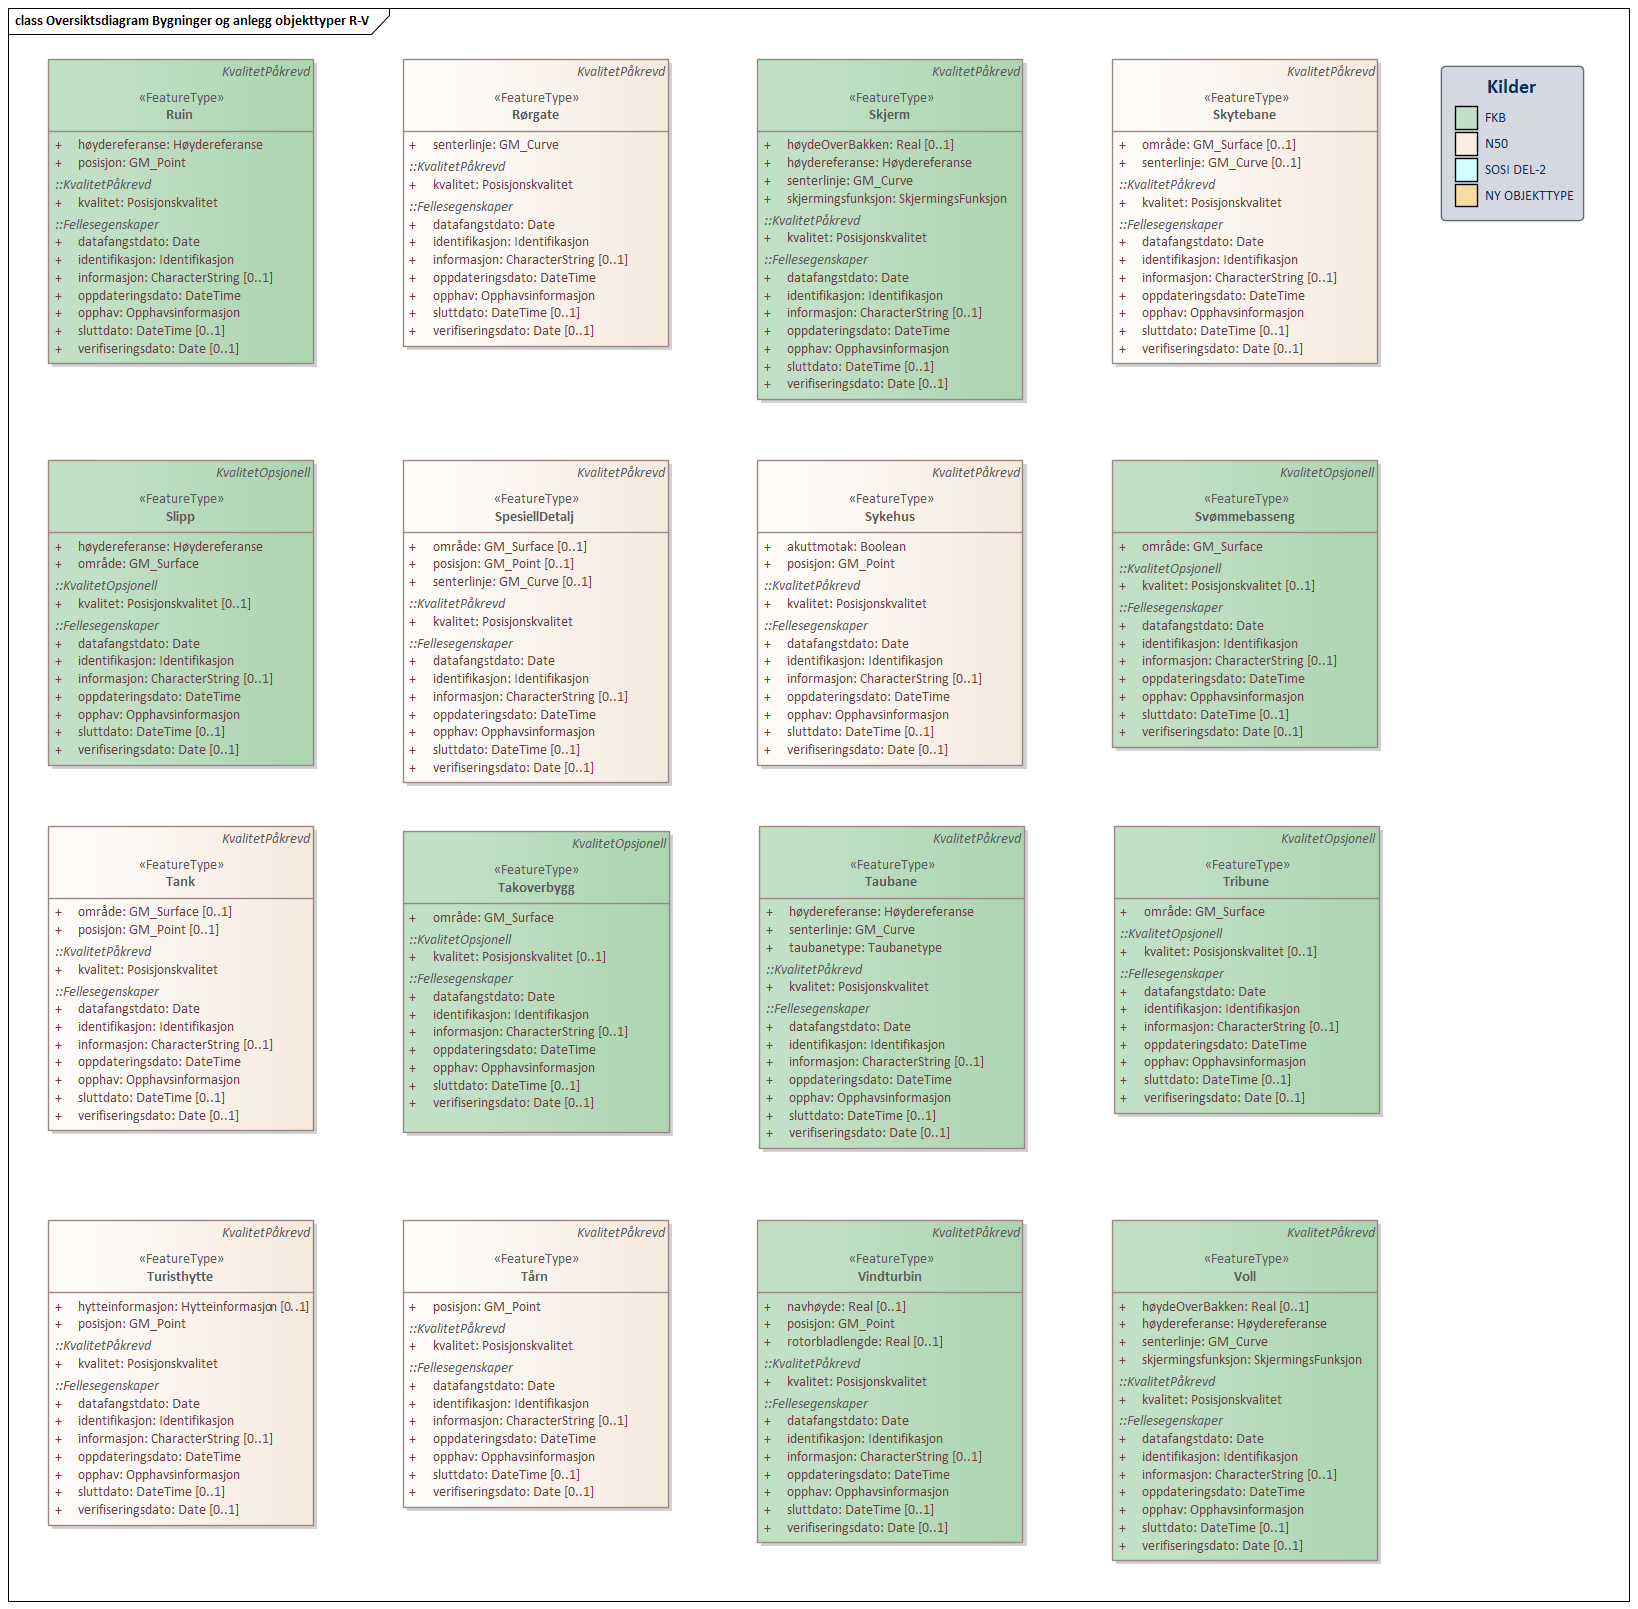Image resolution: width=1638 pixels, height=1609 pixels.
Task: Click høydereferanse attribute in Ruin
Action: click(x=170, y=145)
